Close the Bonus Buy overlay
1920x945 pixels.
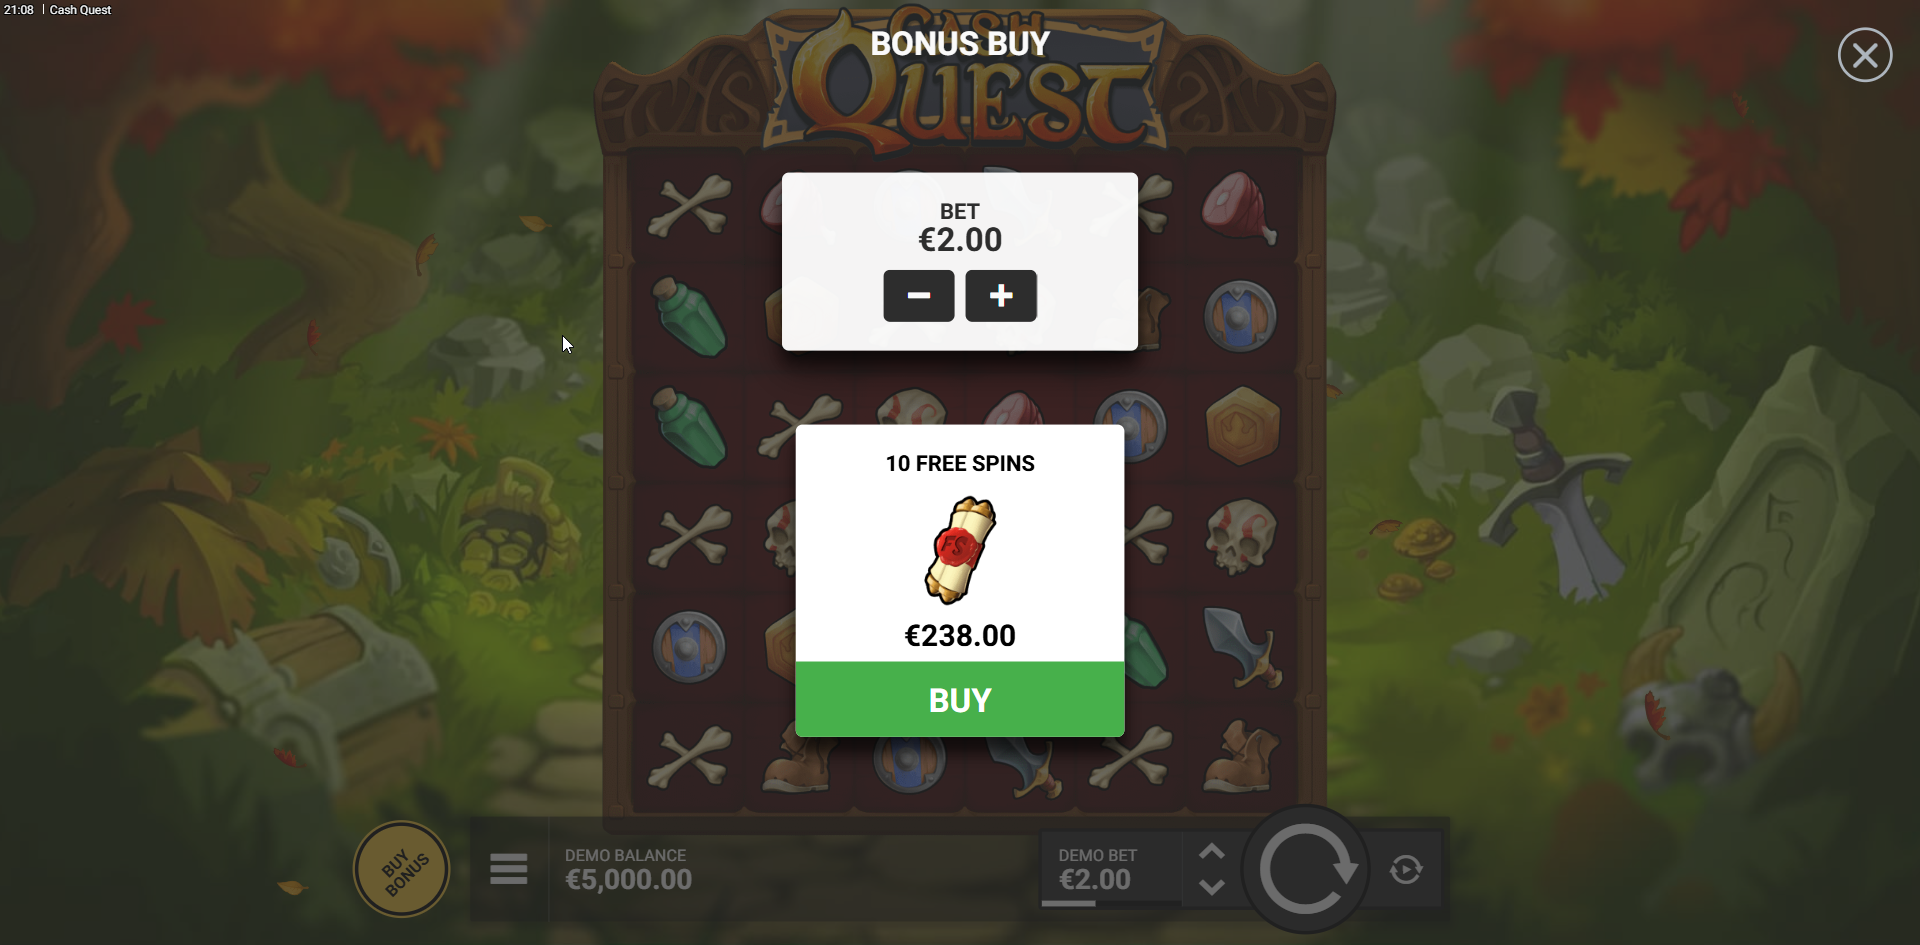[1864, 55]
